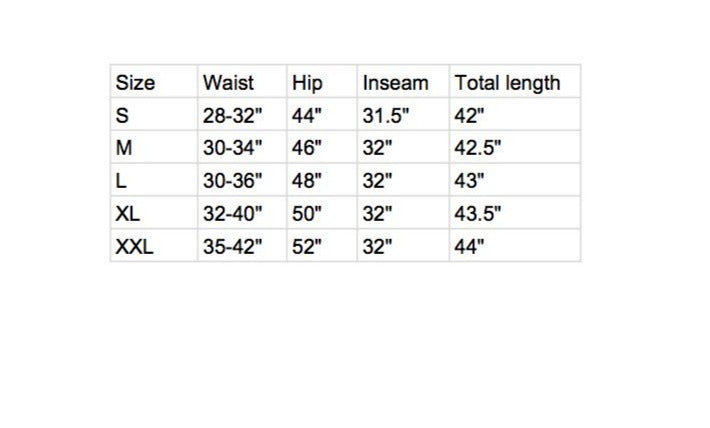Click the XL size row label
Screen dimensions: 710x428
tap(127, 214)
